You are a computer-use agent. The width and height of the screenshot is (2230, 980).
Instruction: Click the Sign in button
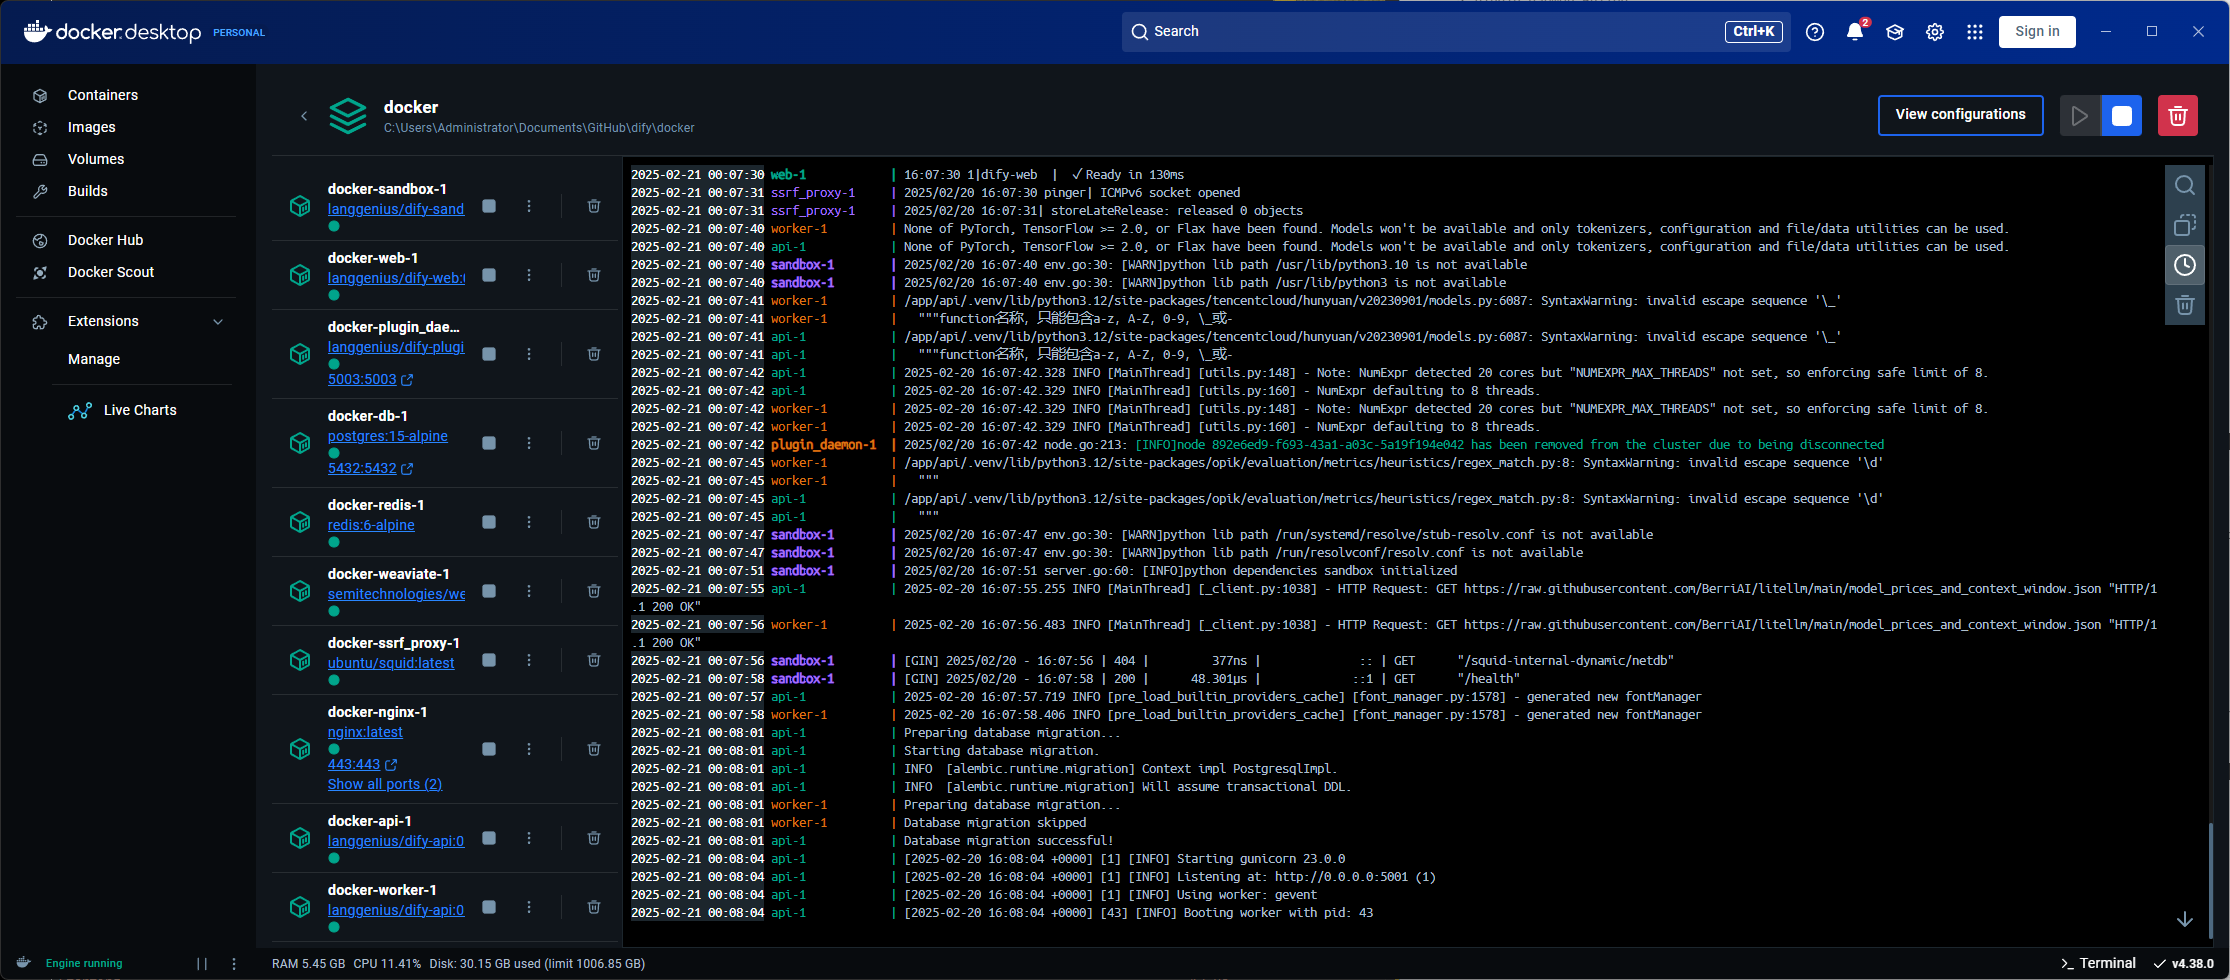(2037, 32)
